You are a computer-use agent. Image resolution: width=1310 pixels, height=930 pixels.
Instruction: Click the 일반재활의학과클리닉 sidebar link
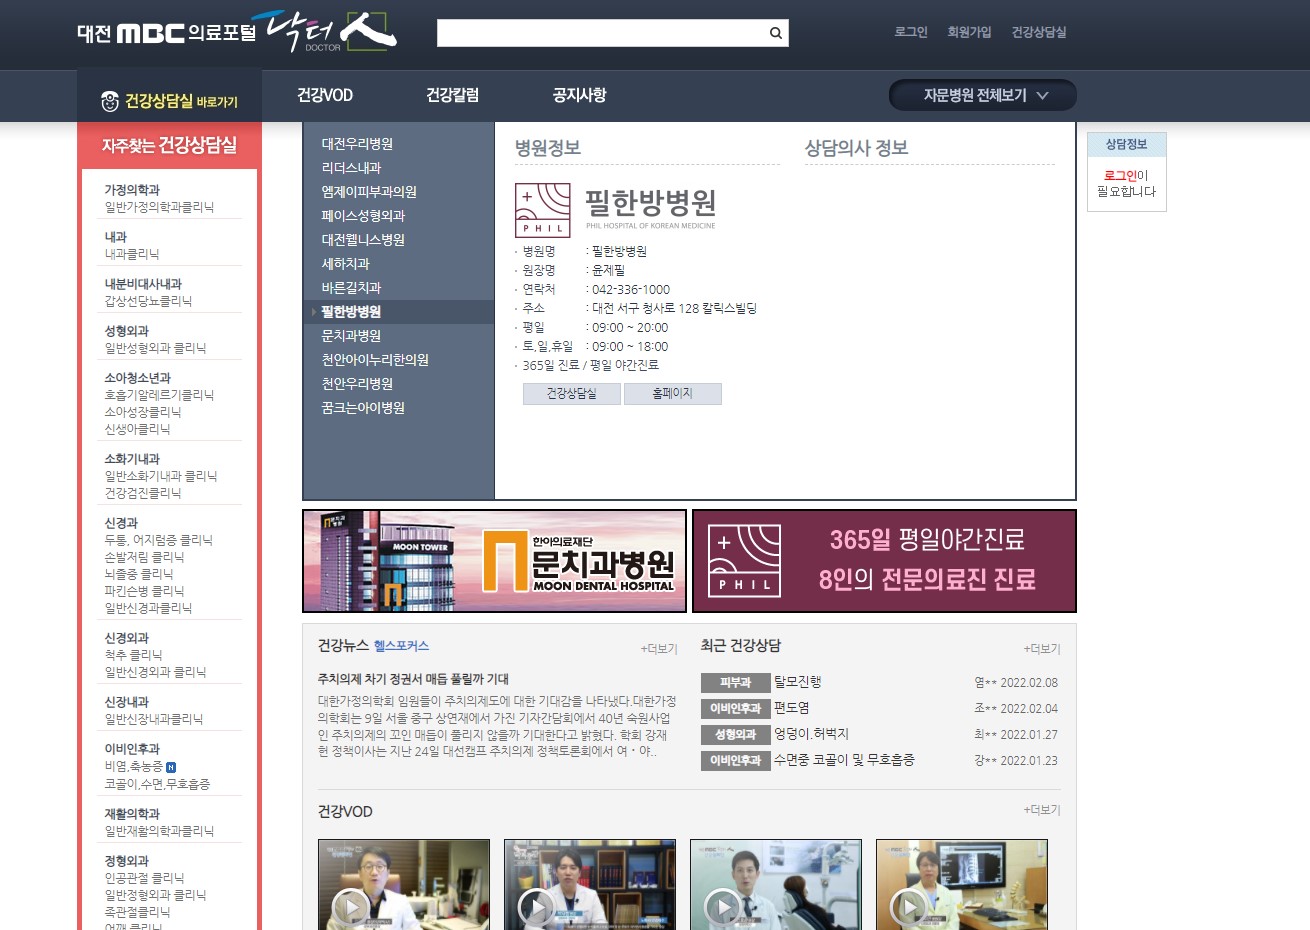coord(159,831)
